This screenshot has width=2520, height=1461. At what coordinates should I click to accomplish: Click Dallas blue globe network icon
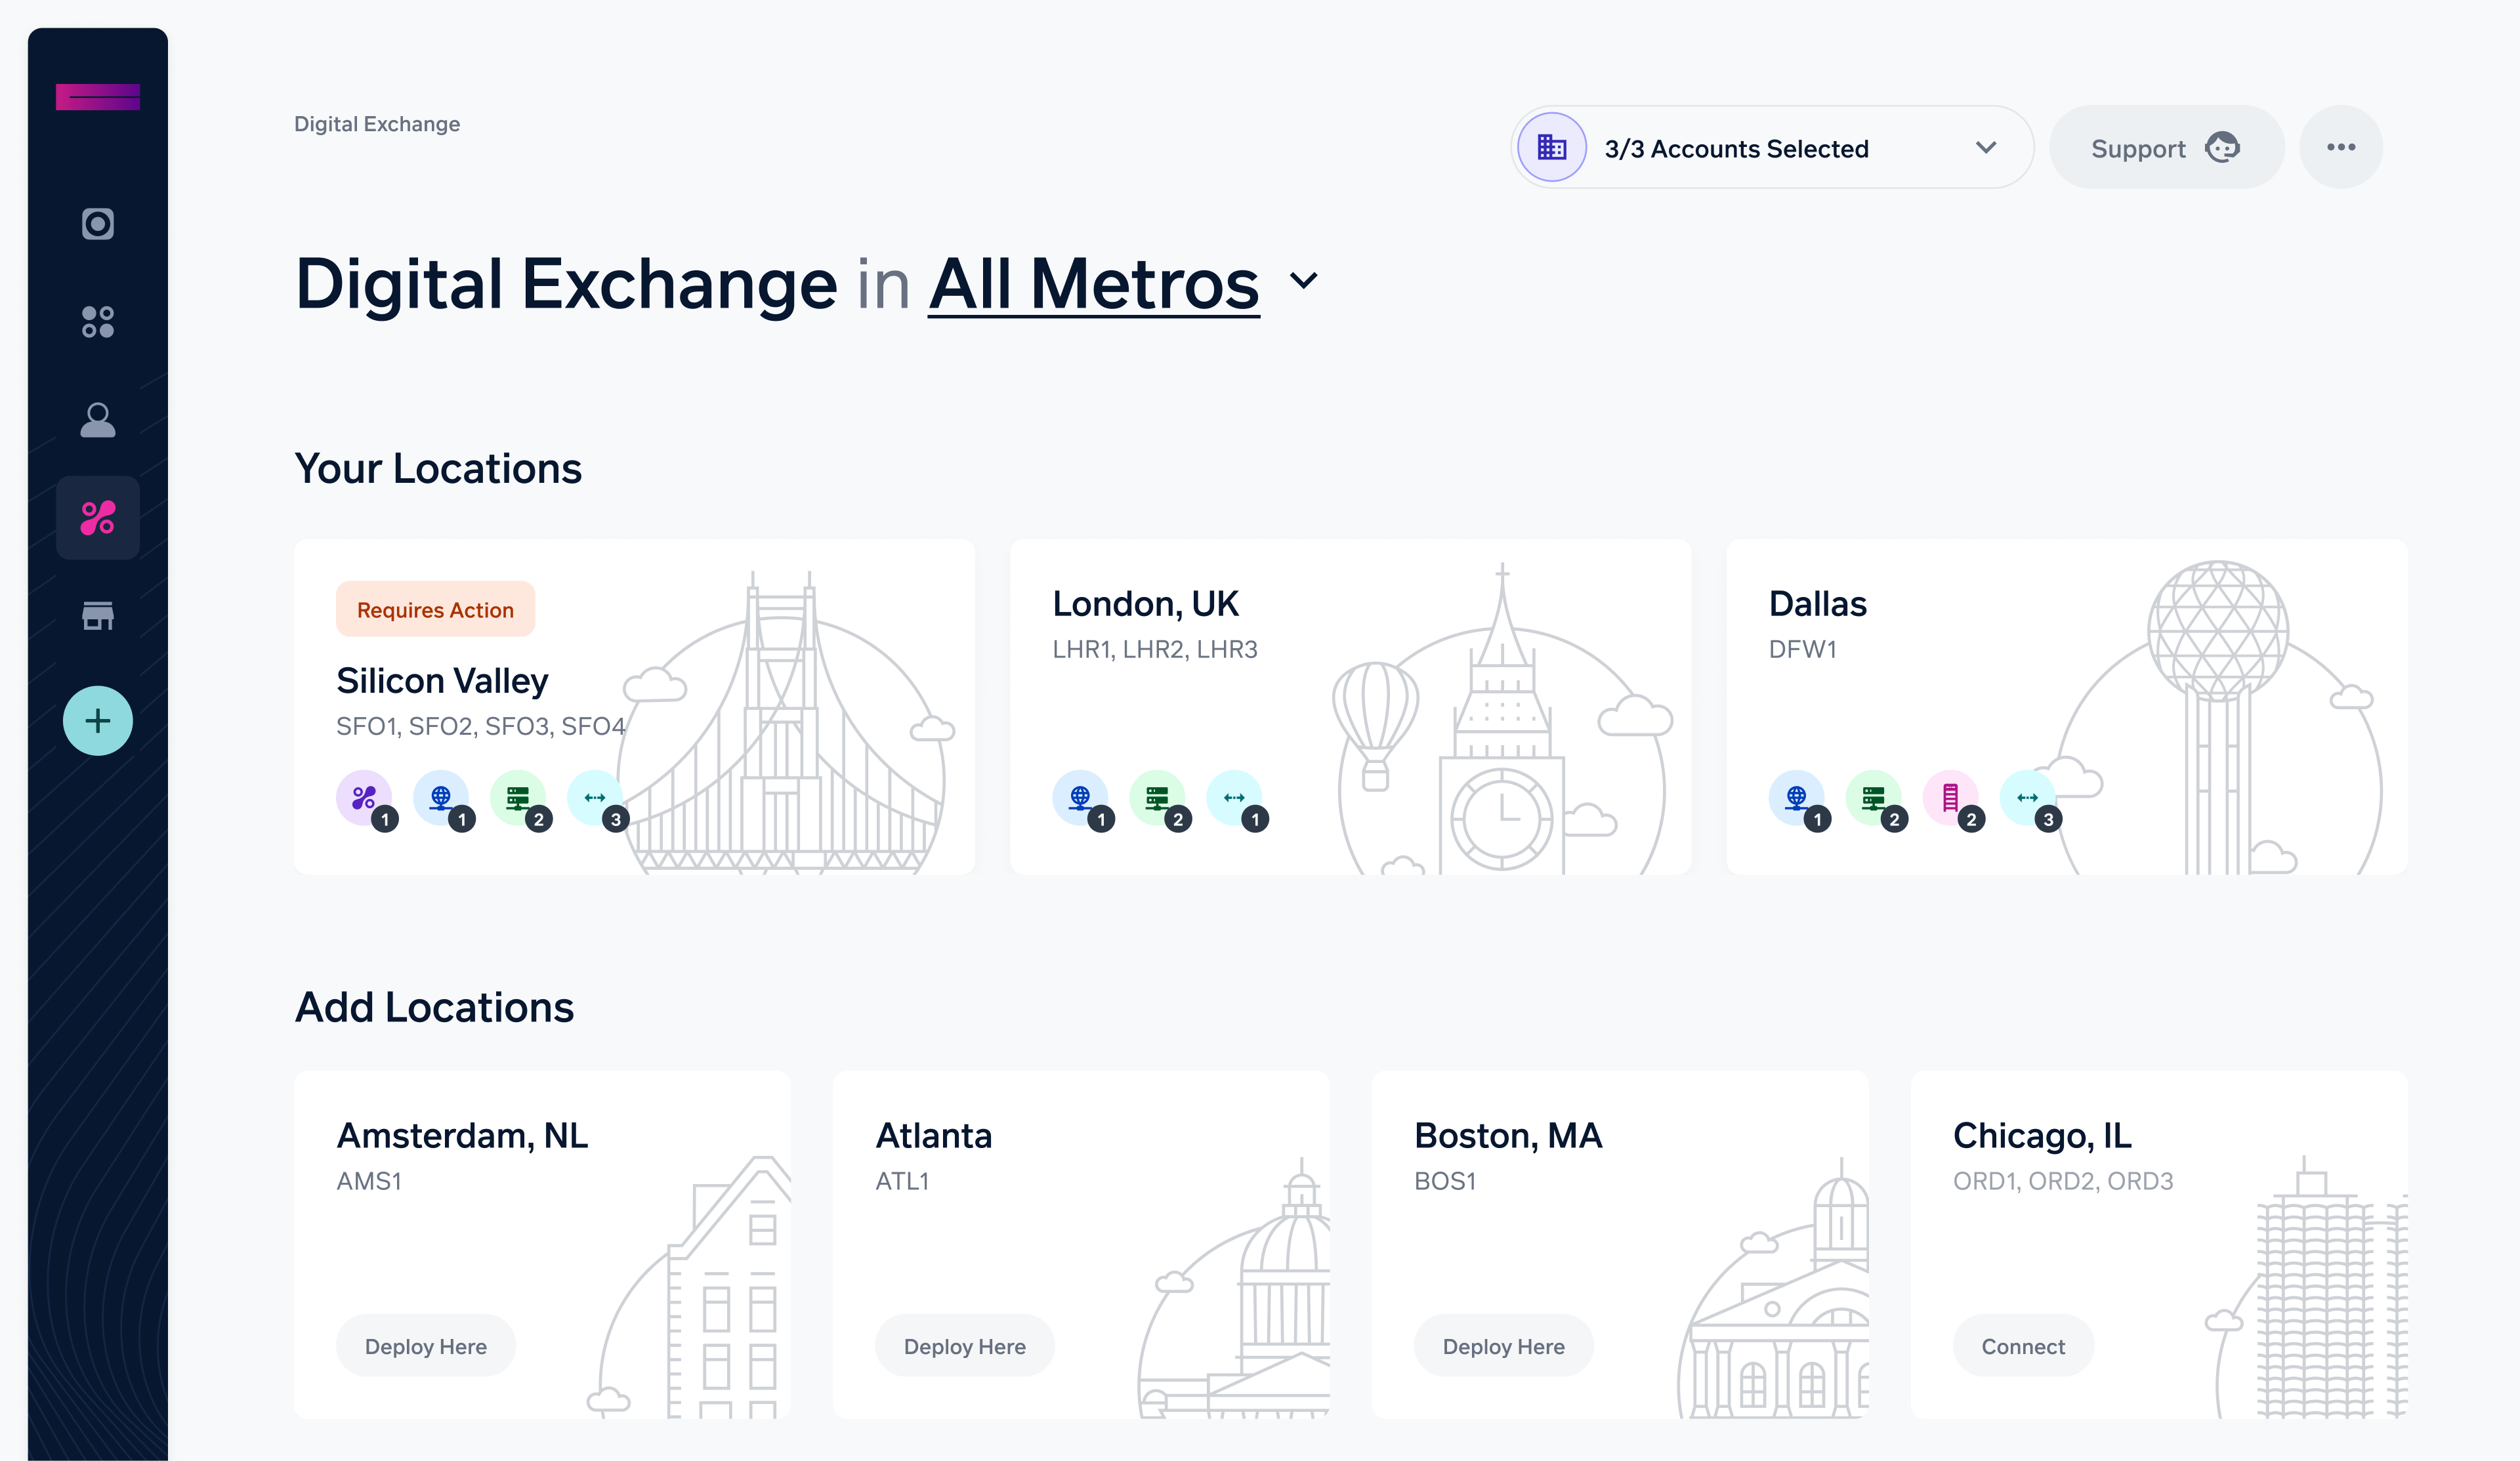[1796, 798]
